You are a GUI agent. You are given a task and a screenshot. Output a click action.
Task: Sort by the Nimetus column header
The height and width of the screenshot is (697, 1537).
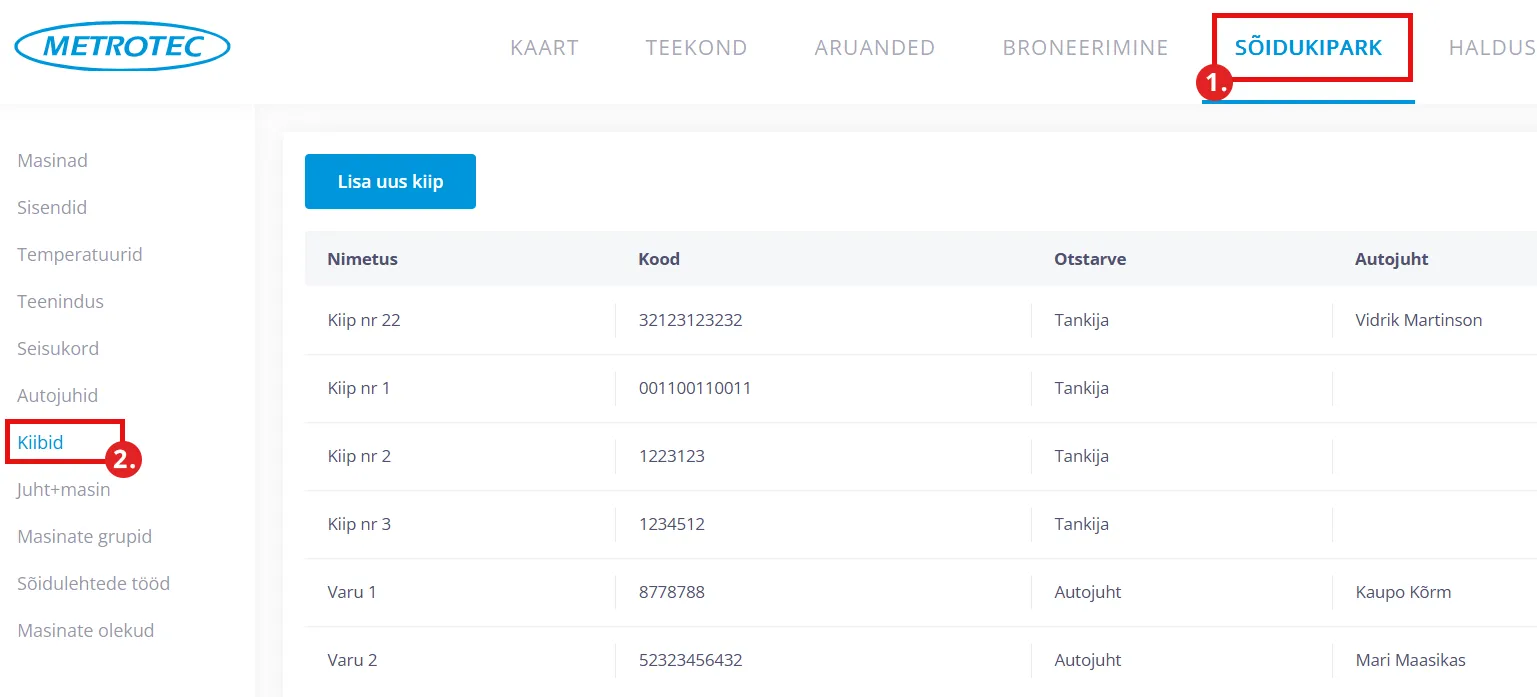coord(362,259)
